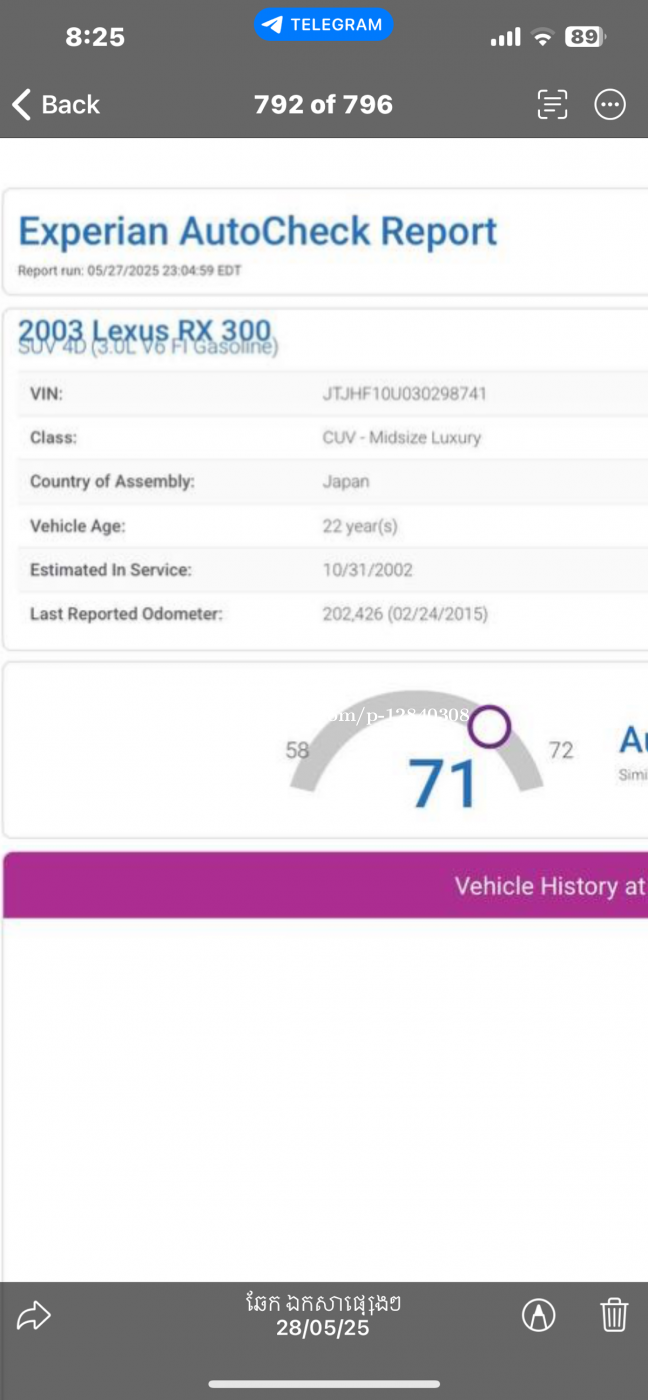Select 'CUV - Midsize Luxury' class value
Viewport: 648px width, 1400px height.
401,437
